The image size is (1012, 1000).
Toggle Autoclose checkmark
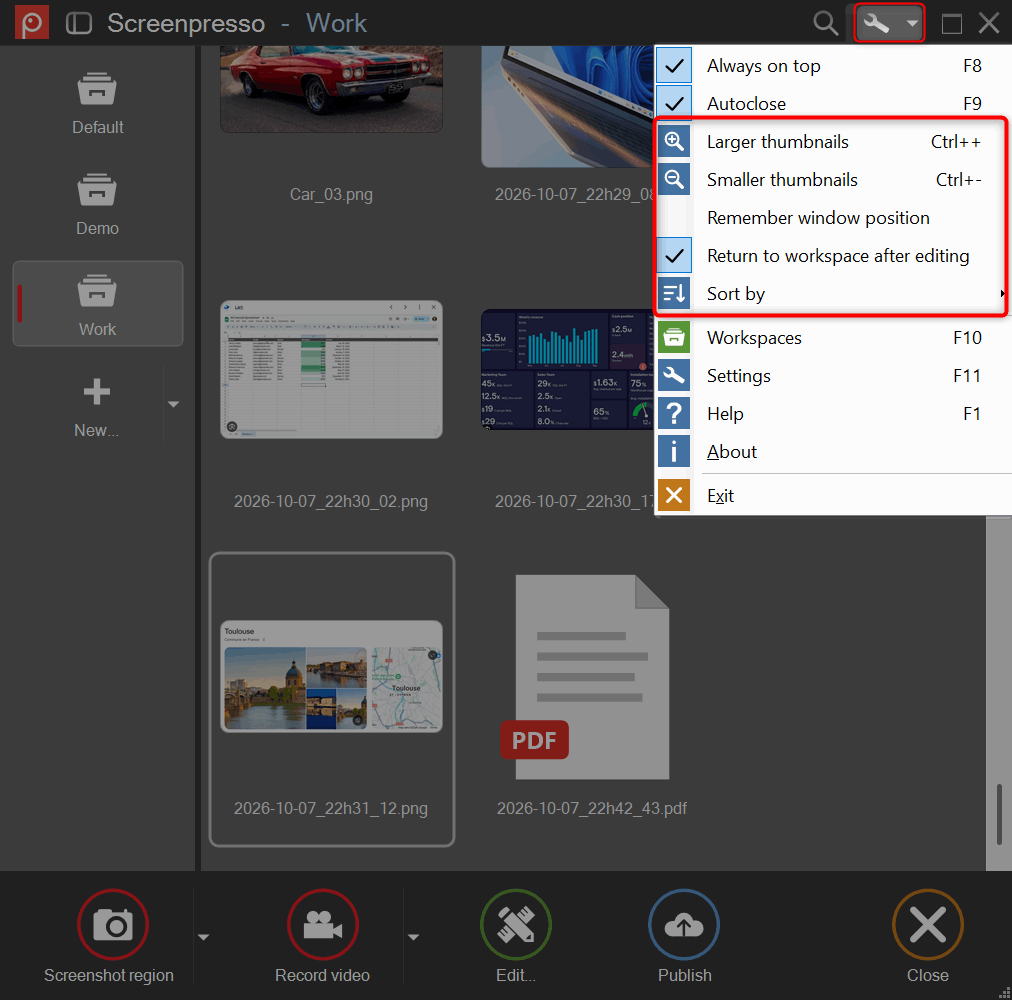[674, 103]
